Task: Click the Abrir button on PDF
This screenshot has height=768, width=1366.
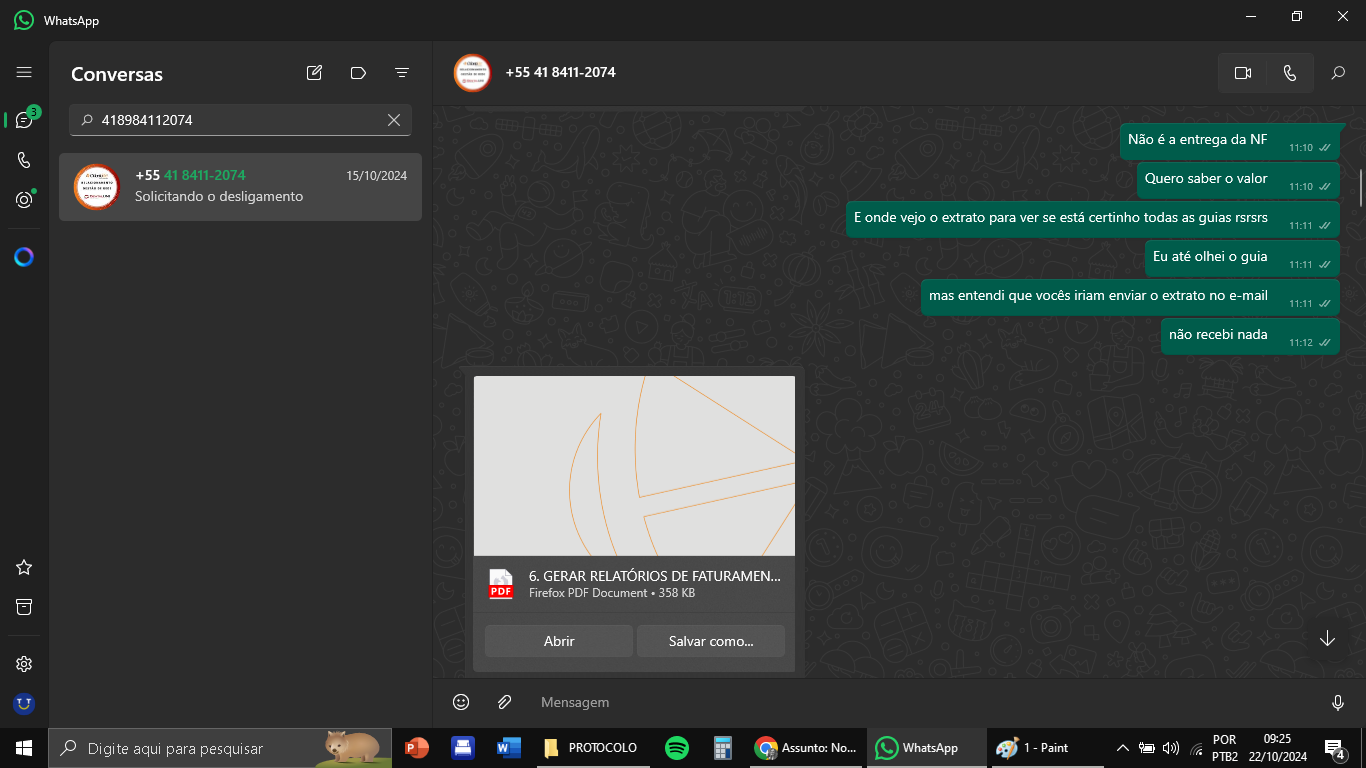Action: (558, 641)
